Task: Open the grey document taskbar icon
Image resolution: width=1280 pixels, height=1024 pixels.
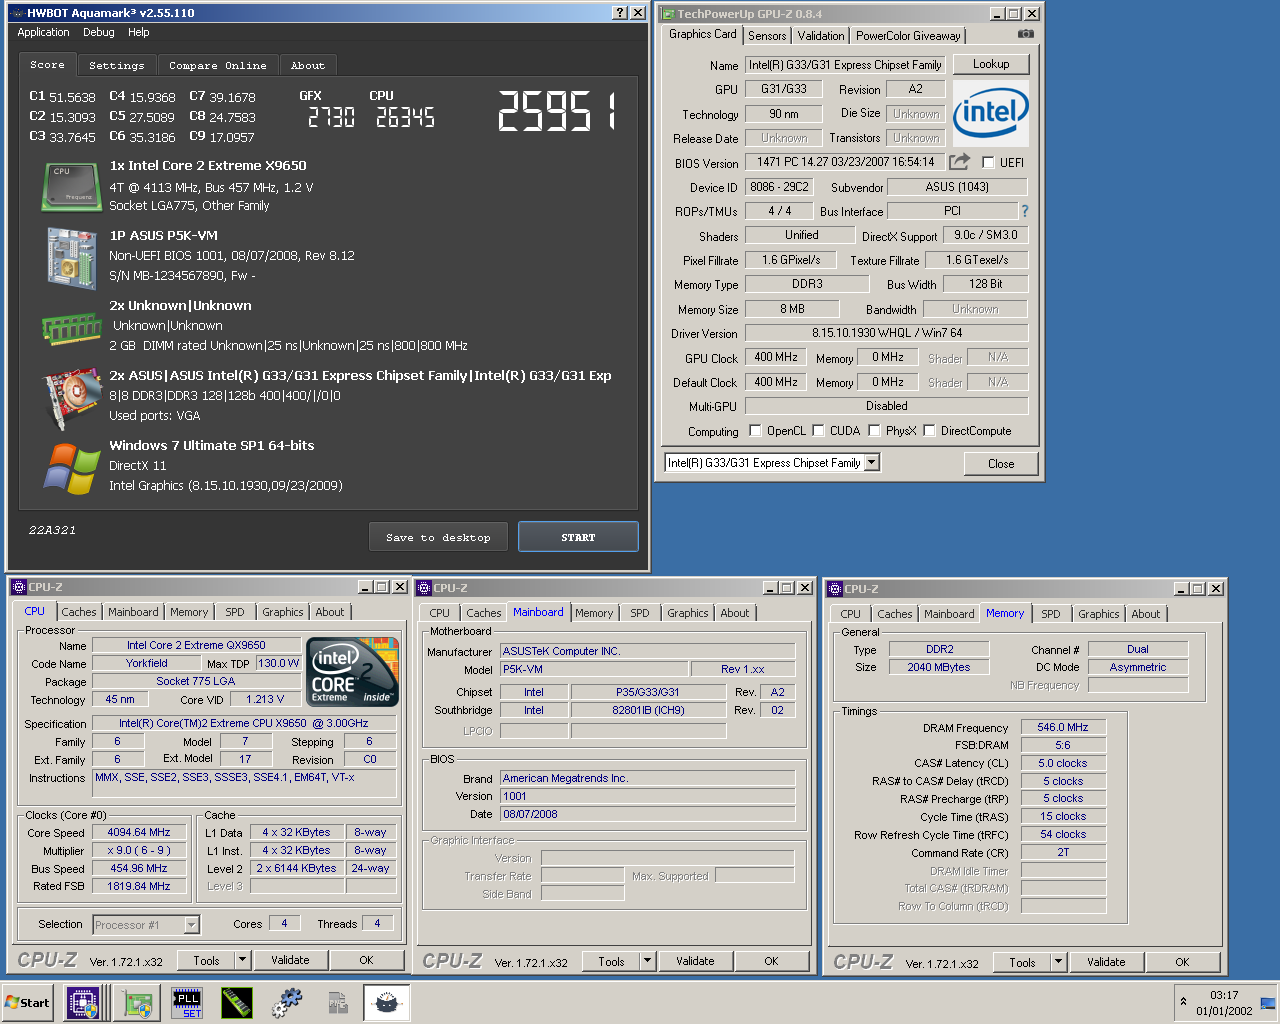Action: (x=337, y=1003)
